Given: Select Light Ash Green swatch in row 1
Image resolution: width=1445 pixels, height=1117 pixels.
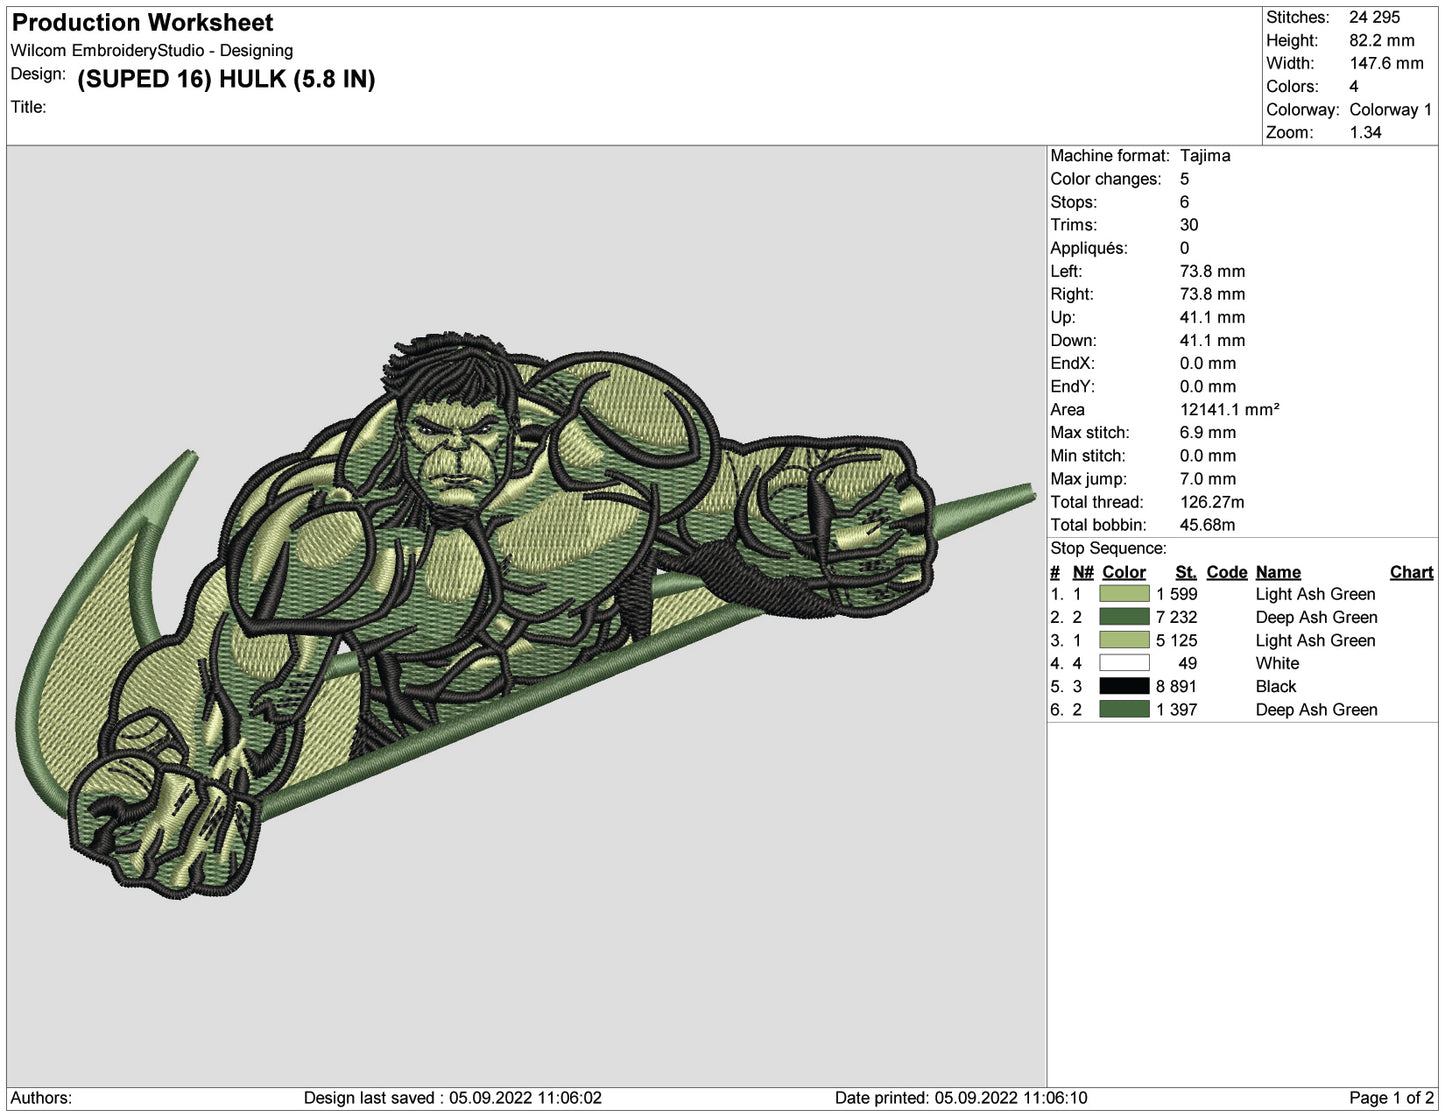Looking at the screenshot, I should (1124, 594).
